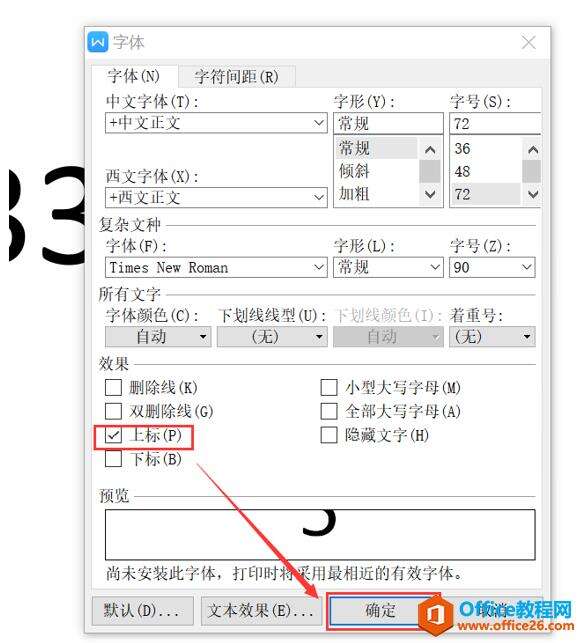Enable 全部大写字母(A) all caps checkbox
Viewport: 581px width, 643px height.
click(329, 411)
